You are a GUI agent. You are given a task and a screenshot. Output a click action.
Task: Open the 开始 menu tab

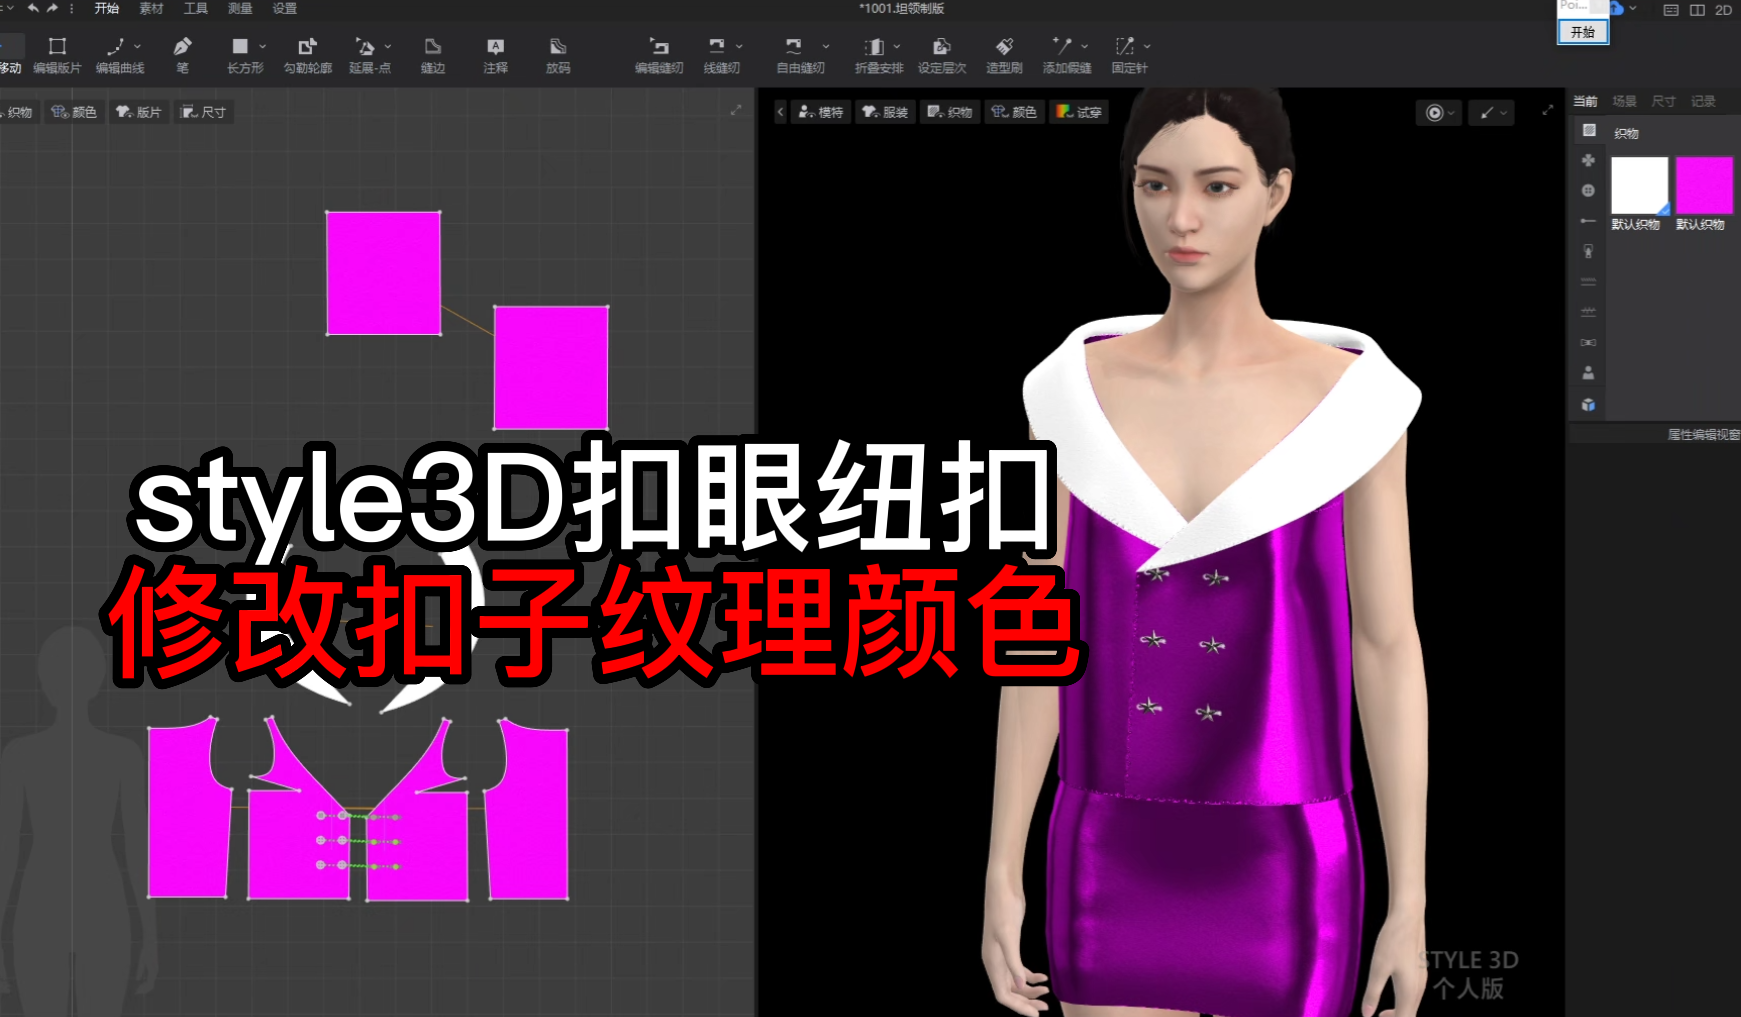tap(106, 8)
